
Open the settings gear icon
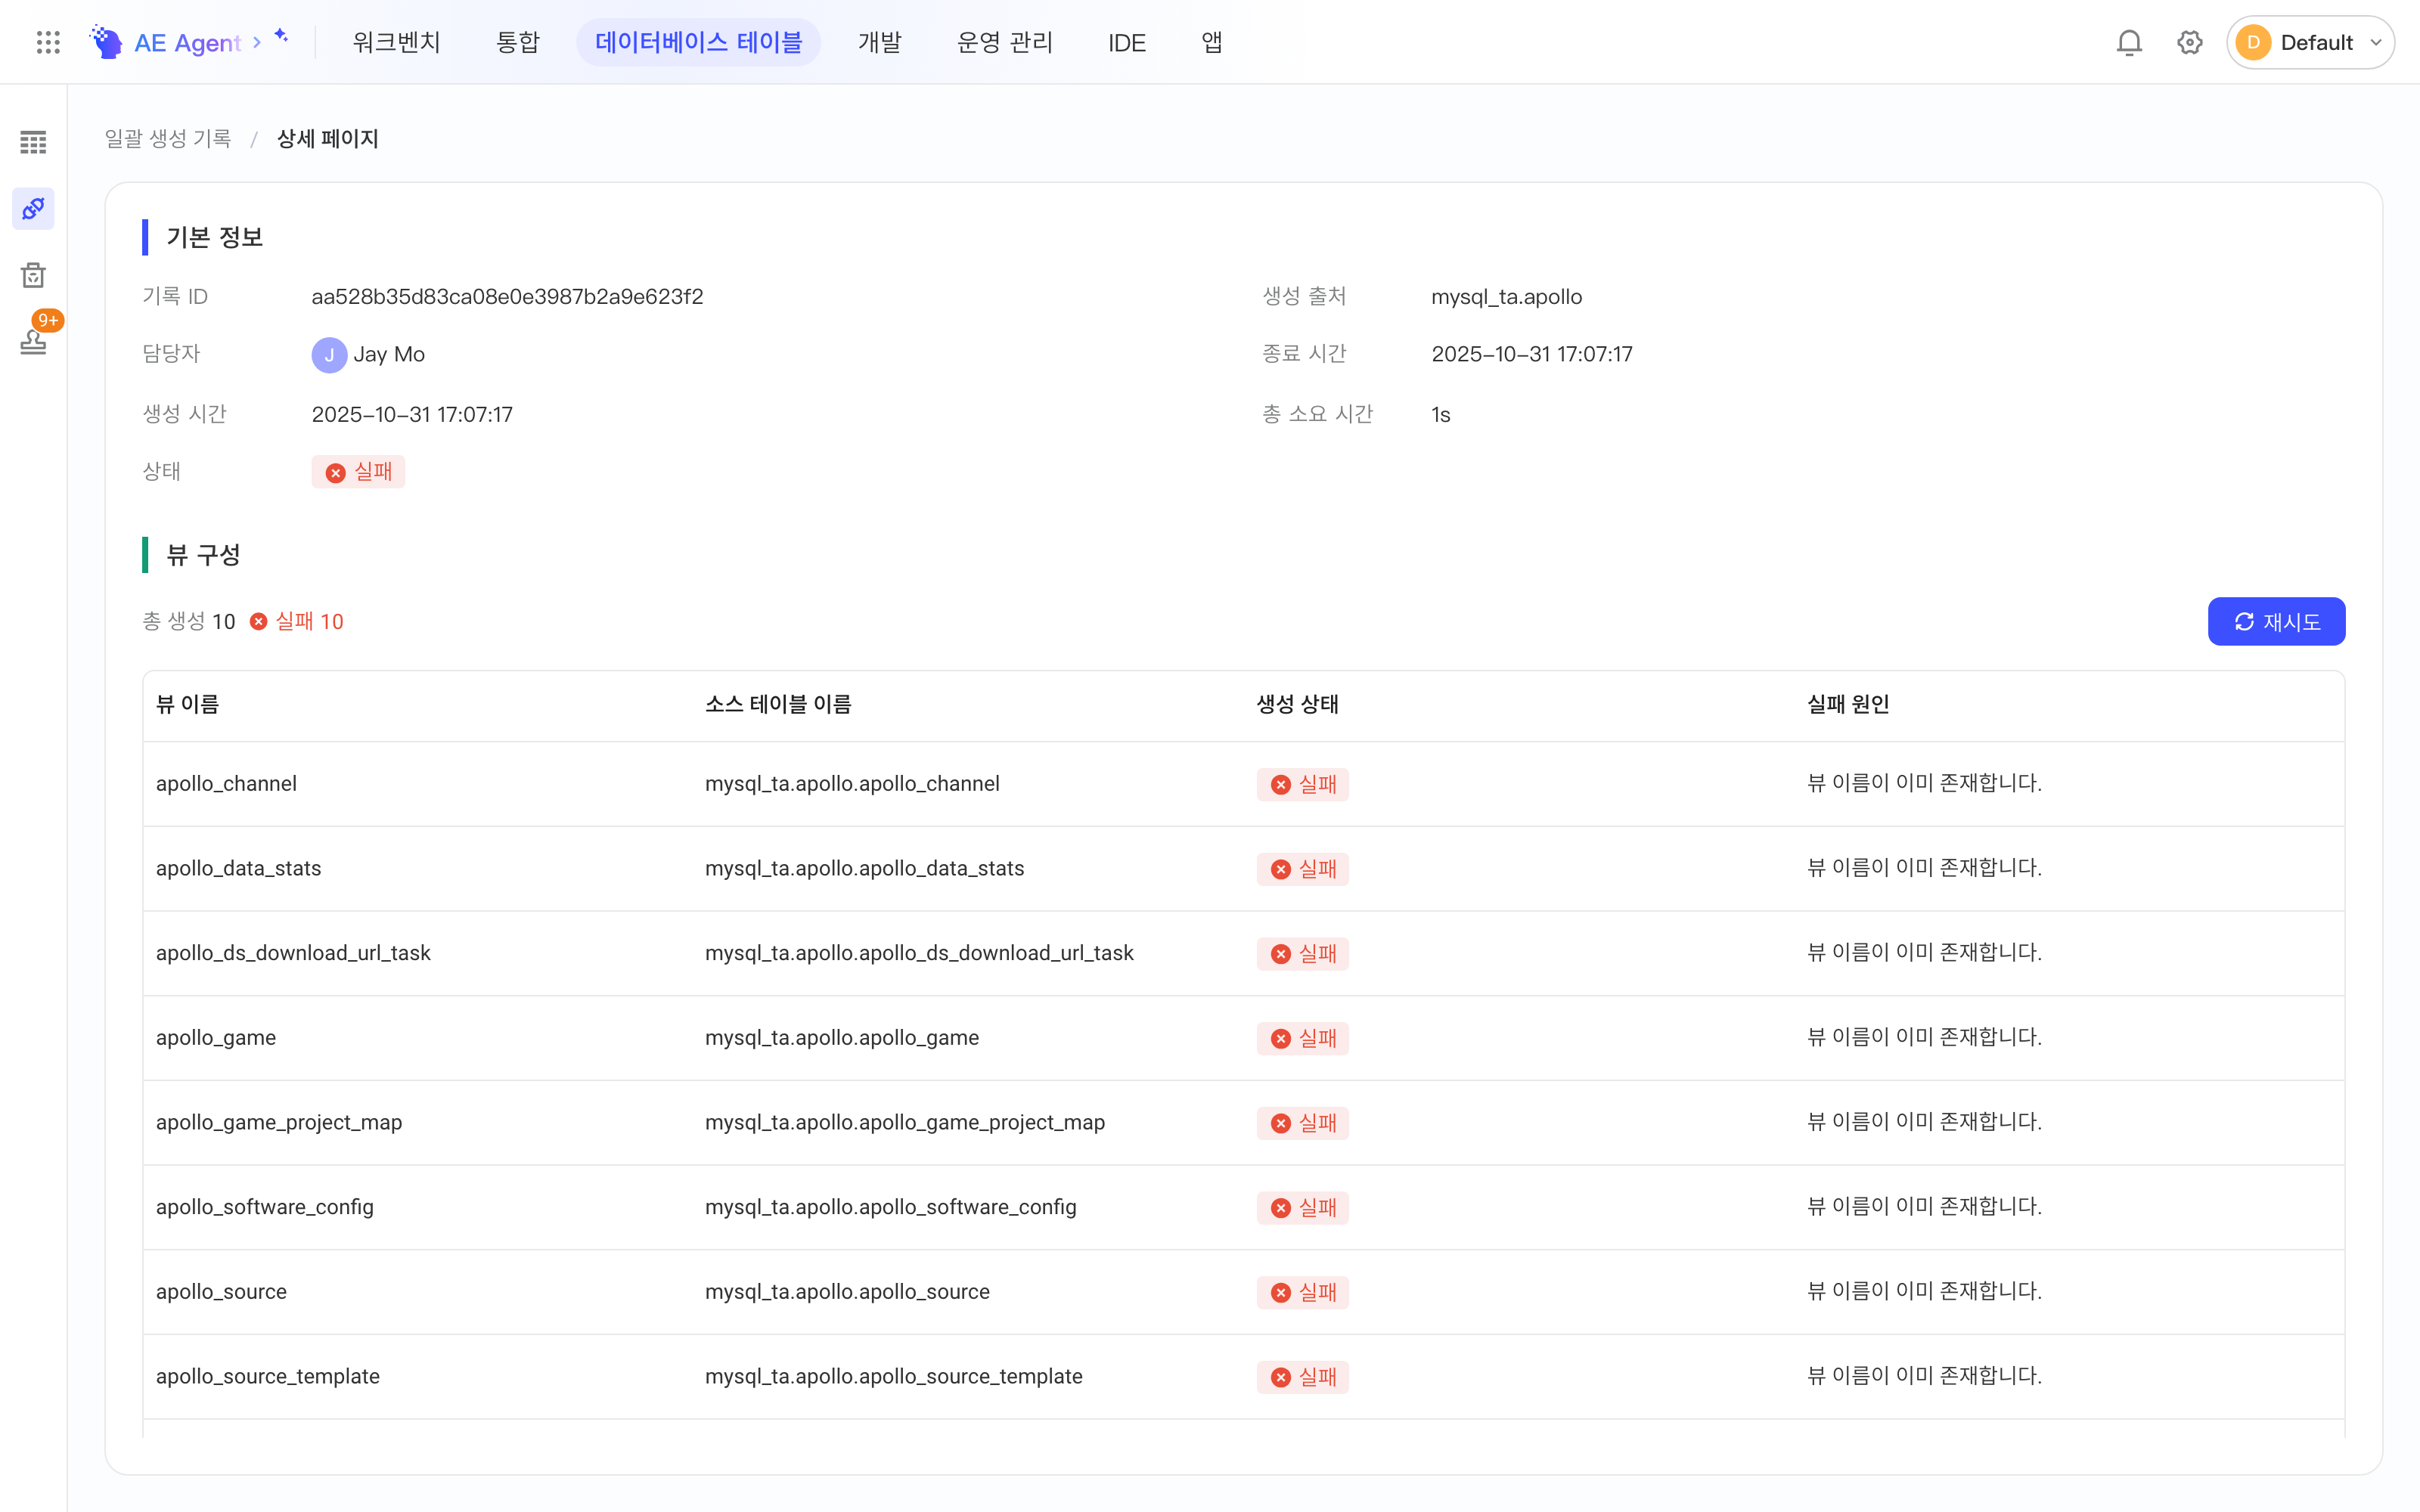pos(2189,42)
